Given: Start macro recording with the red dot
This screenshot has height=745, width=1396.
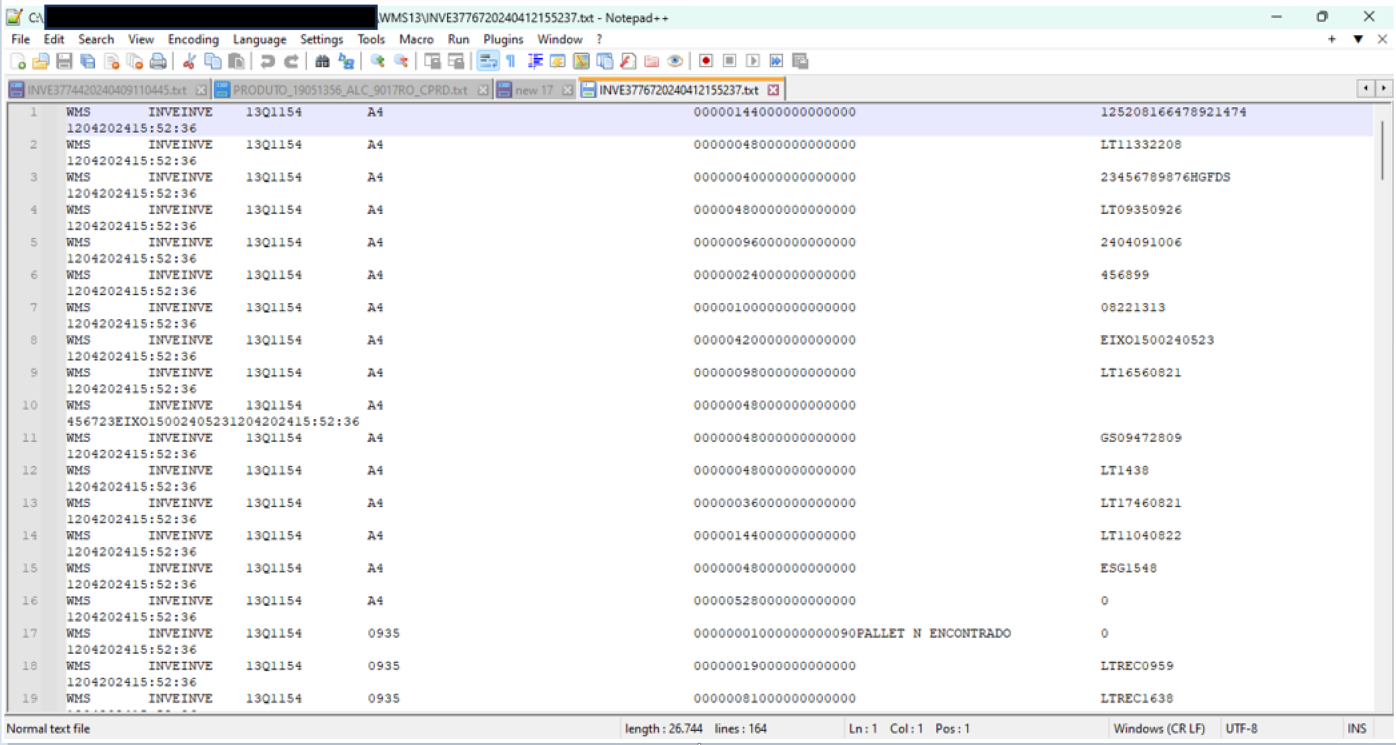Looking at the screenshot, I should [x=706, y=61].
